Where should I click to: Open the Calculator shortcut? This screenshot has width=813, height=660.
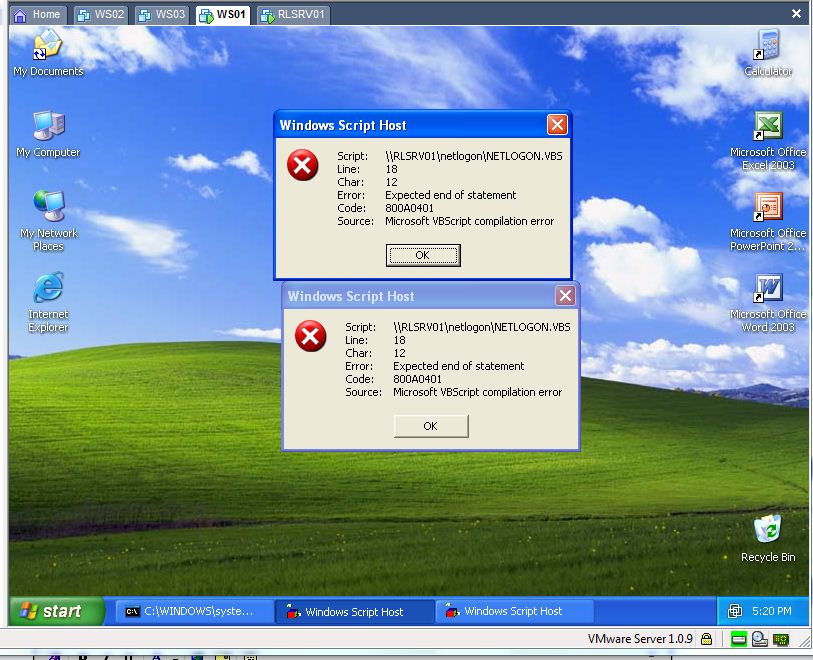768,53
